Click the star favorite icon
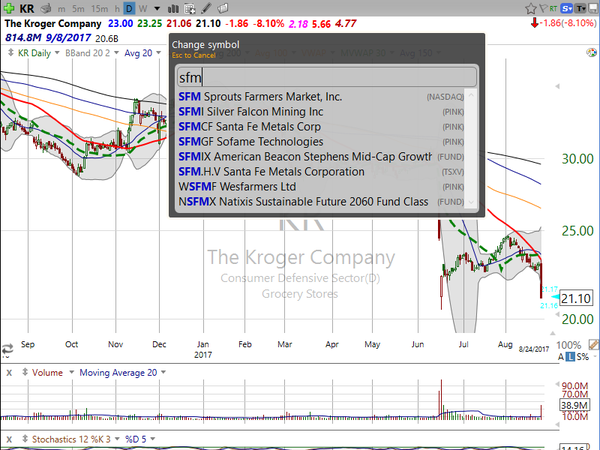Screen dimensions: 600x450 [530, 8]
